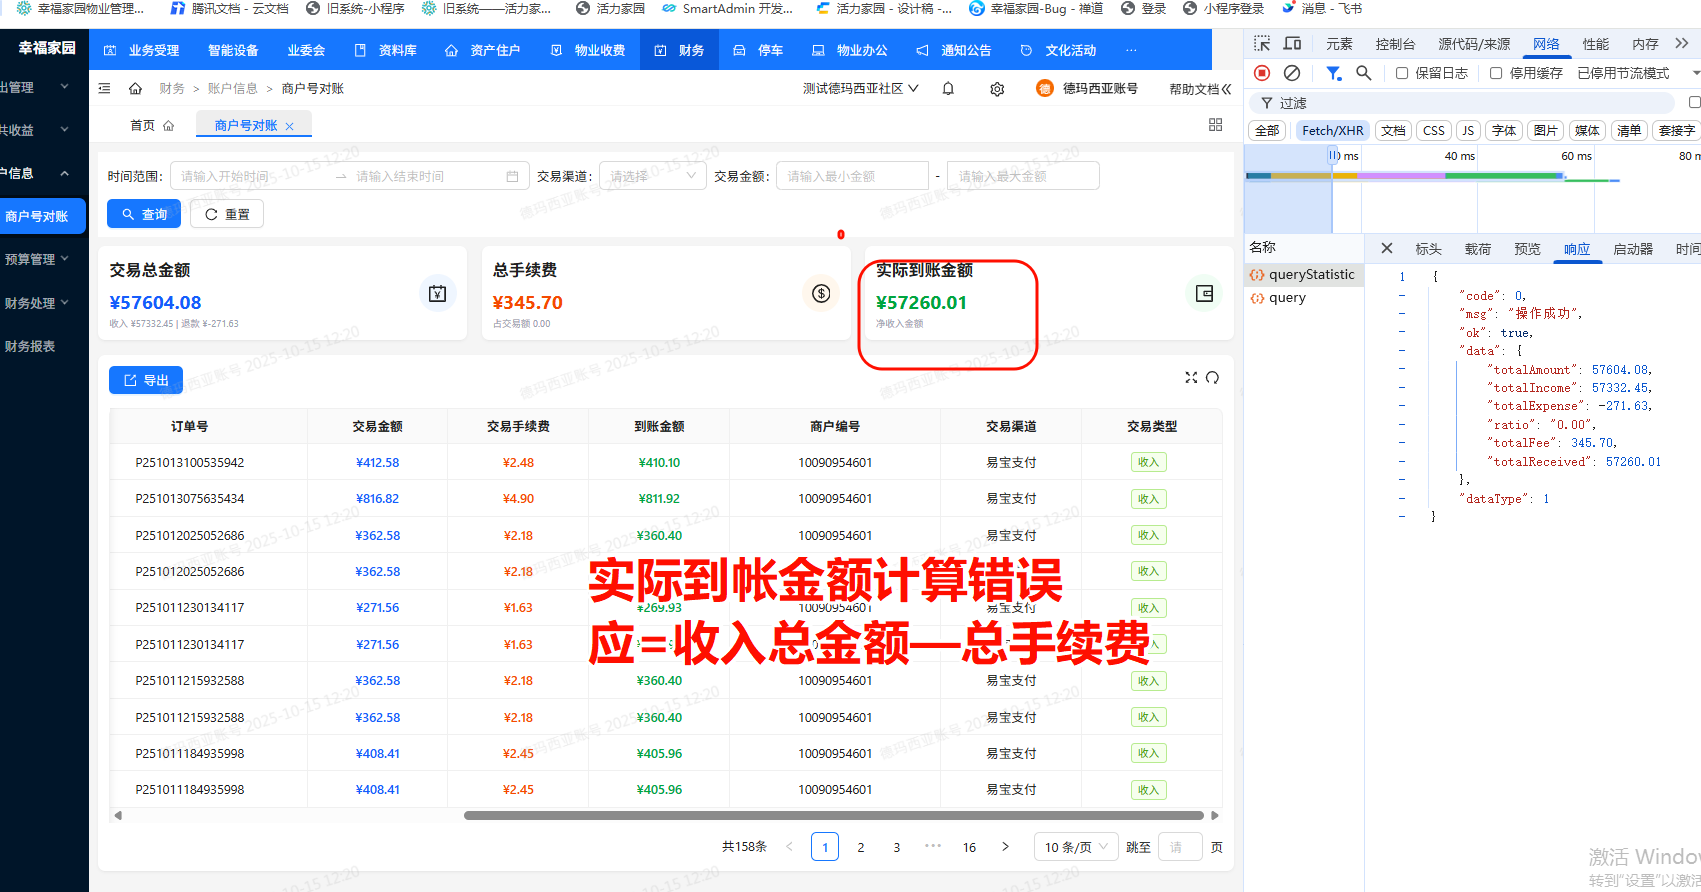The image size is (1701, 892).
Task: Click the refresh icon above table
Action: (x=1212, y=378)
